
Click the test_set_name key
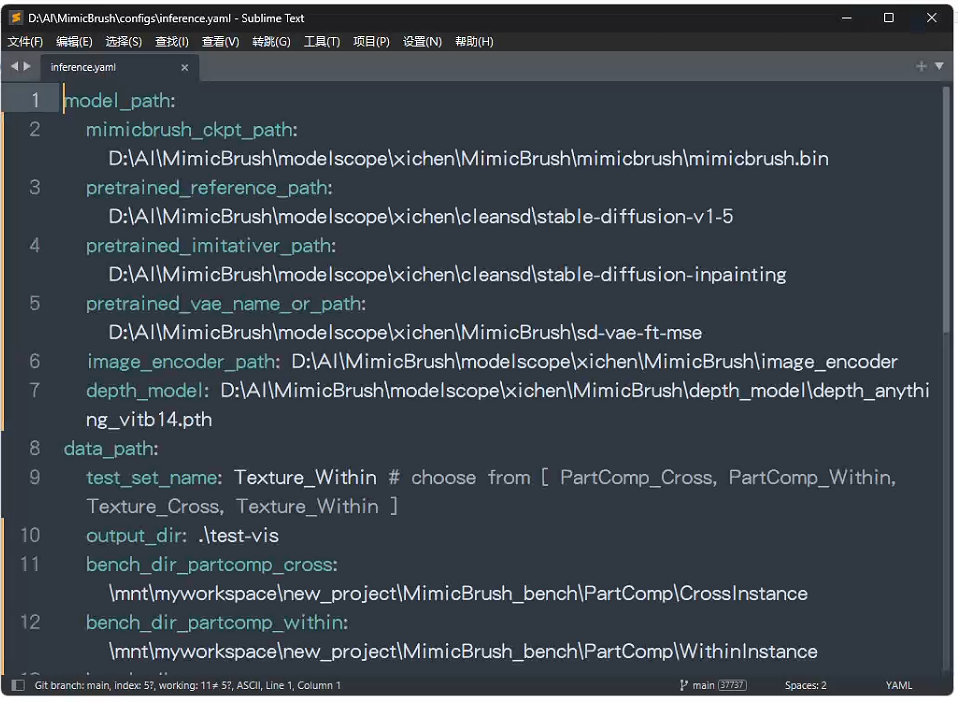click(x=154, y=478)
